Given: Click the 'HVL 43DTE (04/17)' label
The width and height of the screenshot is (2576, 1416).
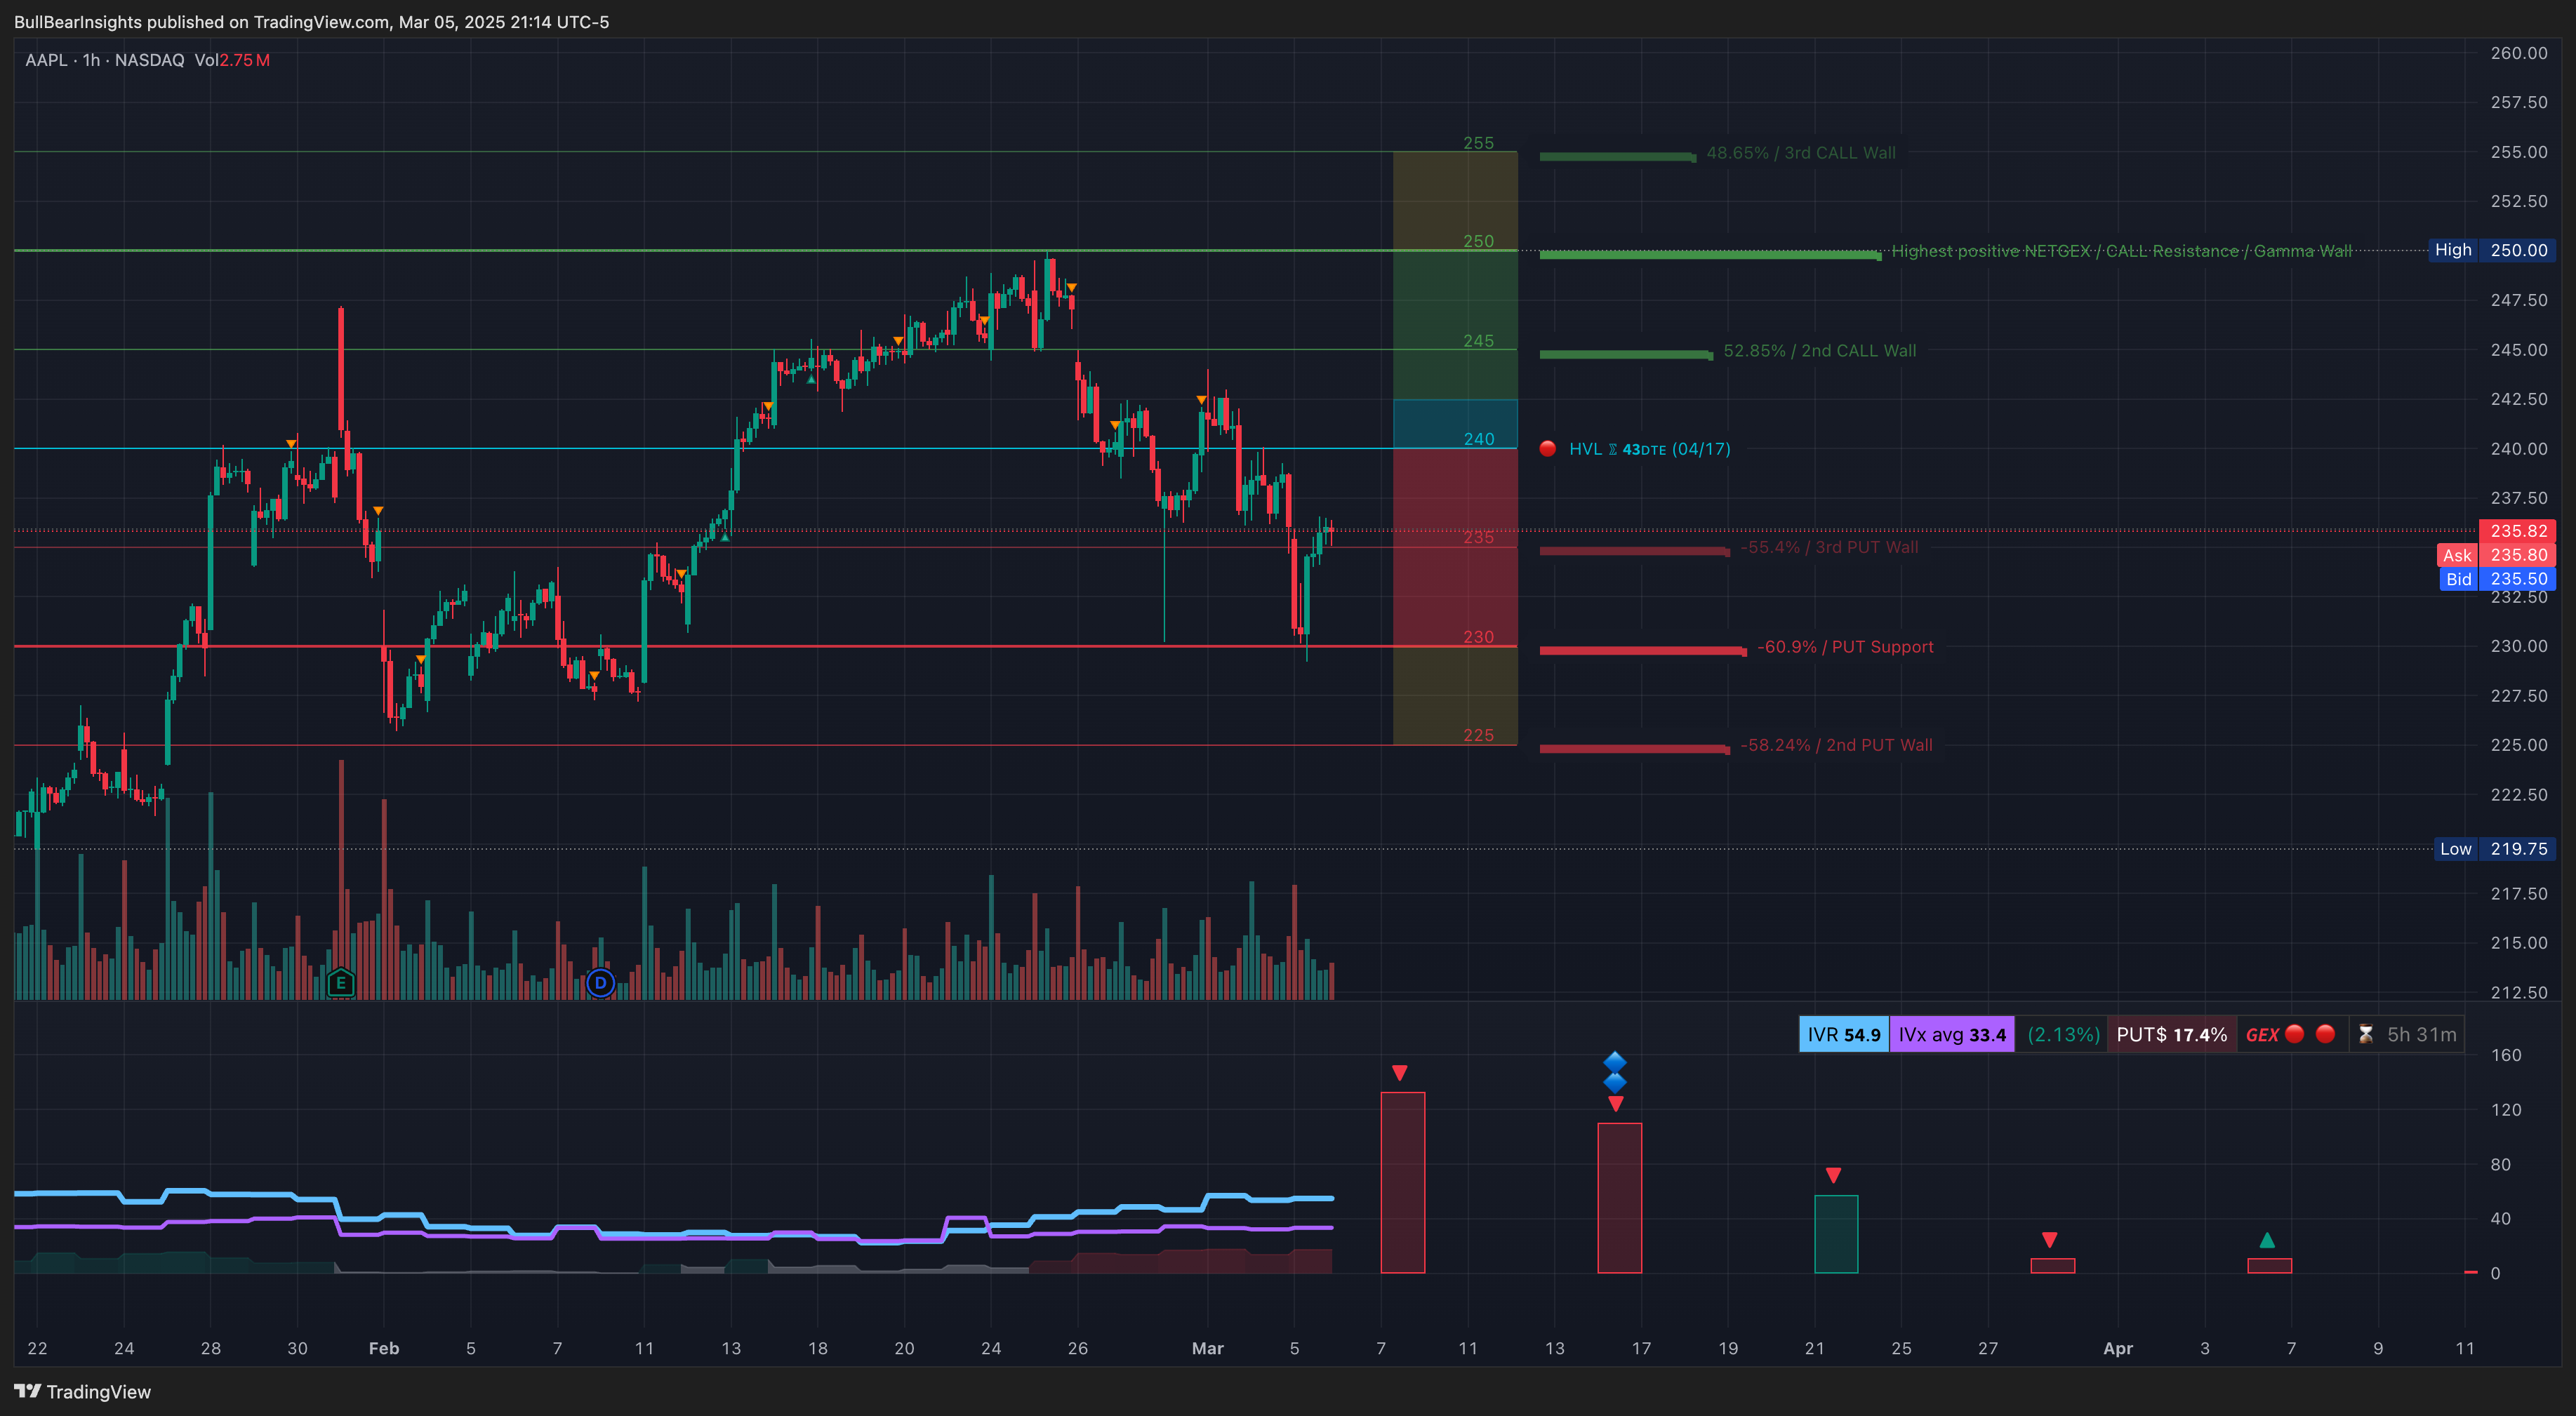Looking at the screenshot, I should pos(1649,449).
